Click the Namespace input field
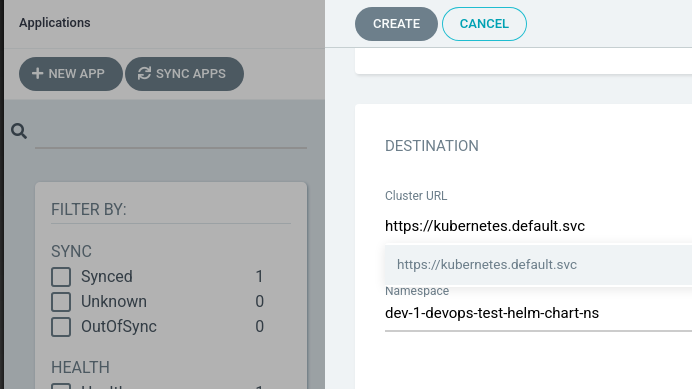The image size is (692, 389). pos(538,313)
